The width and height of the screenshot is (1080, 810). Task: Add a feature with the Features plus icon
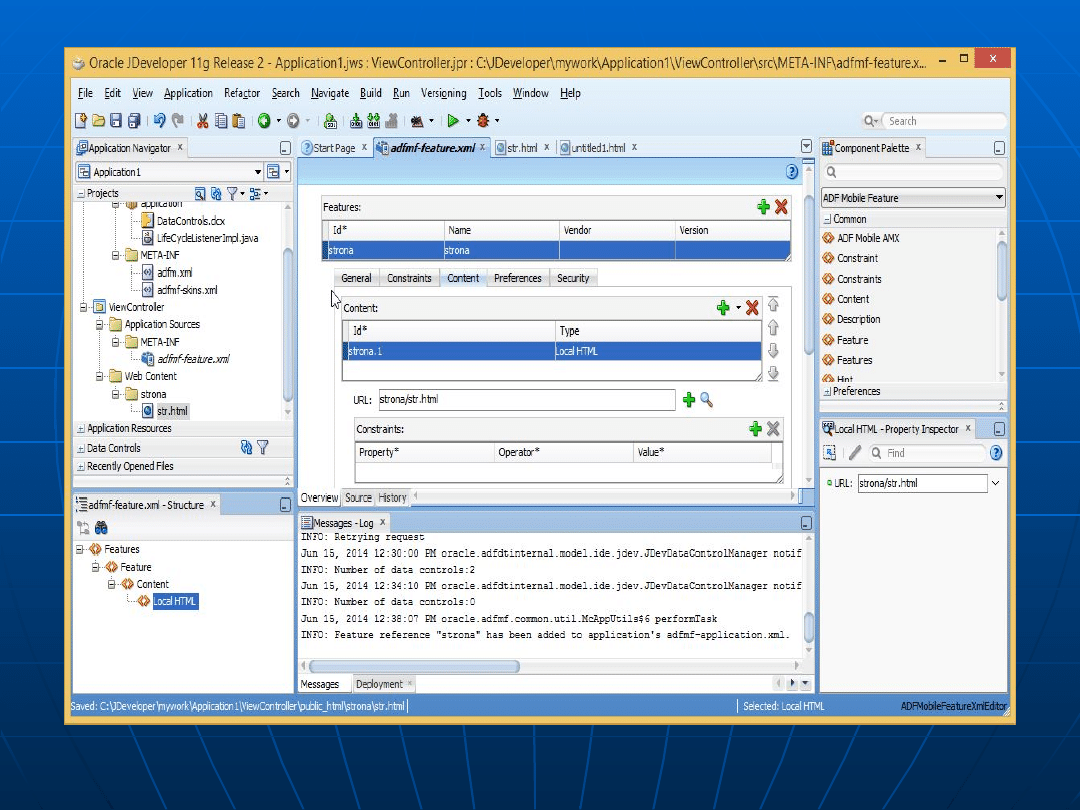(x=763, y=207)
